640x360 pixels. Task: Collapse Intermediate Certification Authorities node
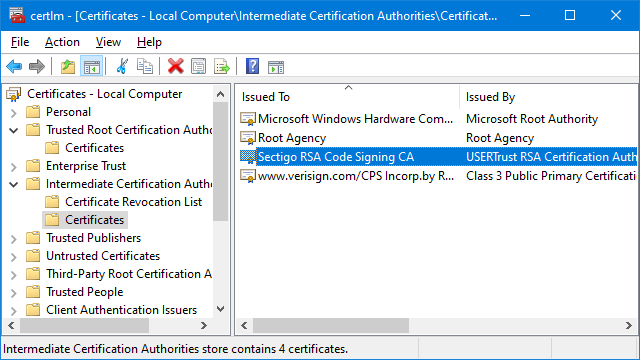(x=13, y=184)
